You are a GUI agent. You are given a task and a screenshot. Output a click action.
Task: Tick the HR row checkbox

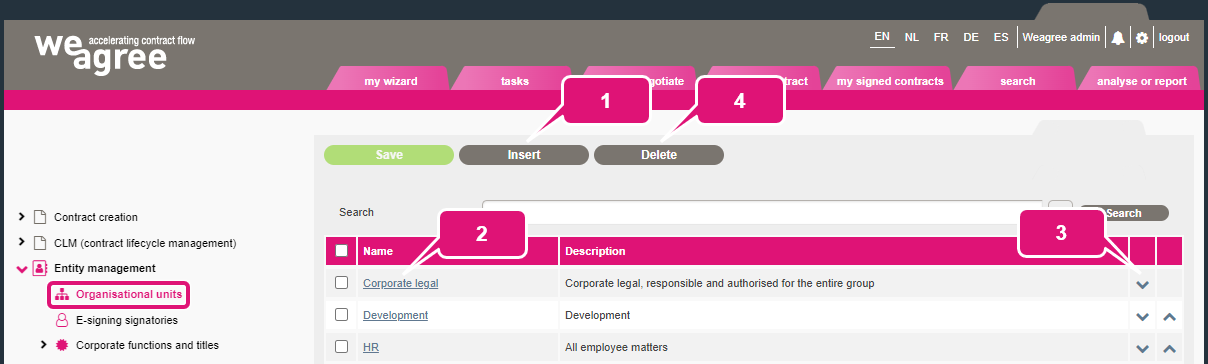coord(341,347)
